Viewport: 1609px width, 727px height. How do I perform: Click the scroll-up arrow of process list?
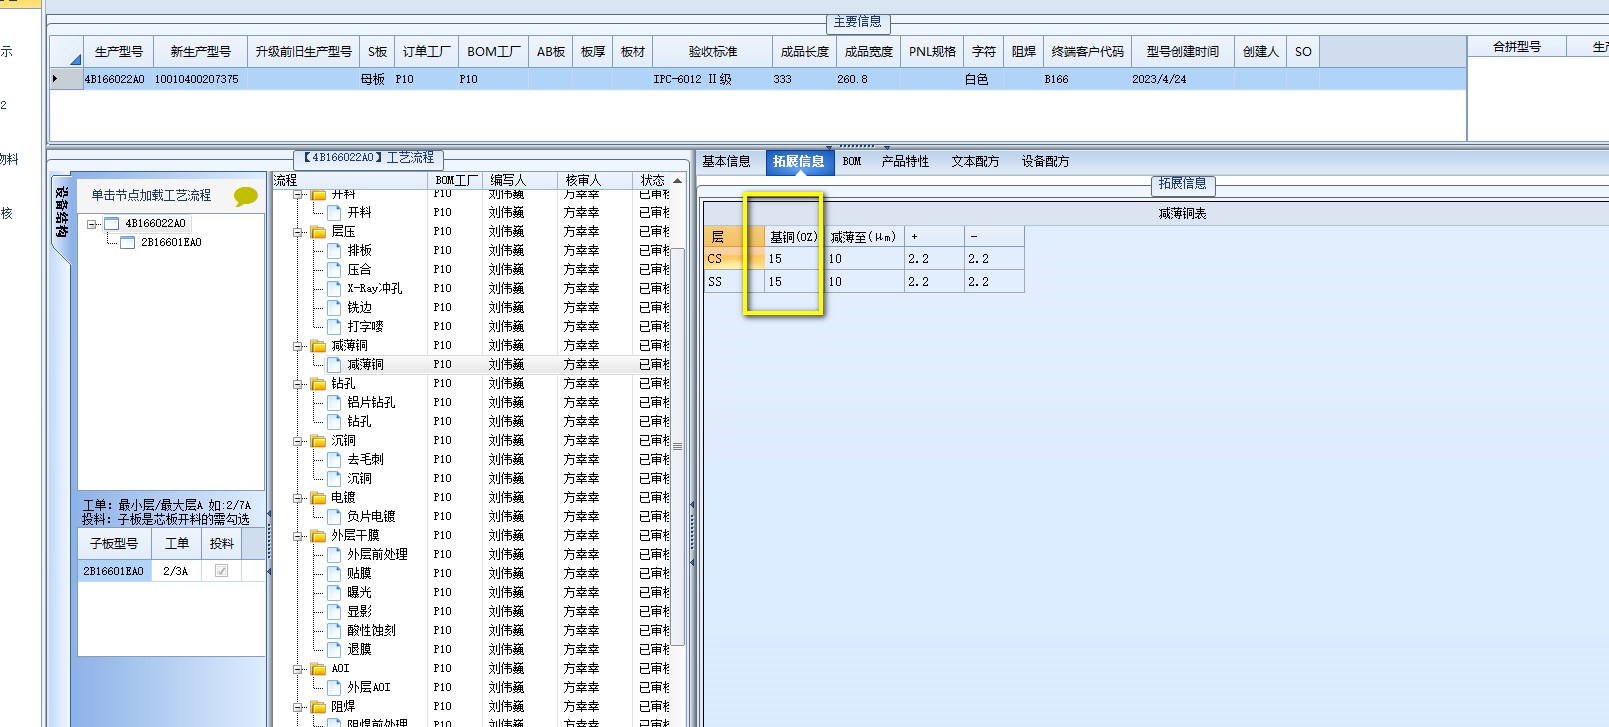click(x=677, y=181)
